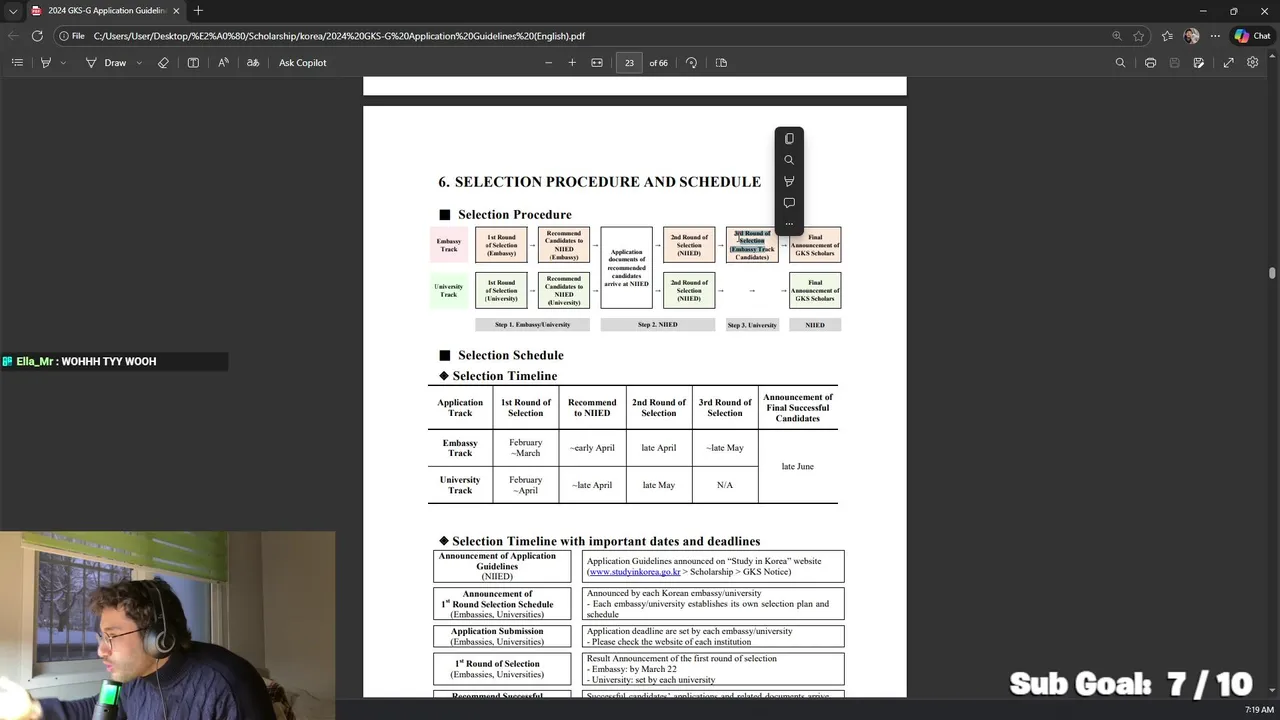Open a new browser tab
The height and width of the screenshot is (720, 1280).
click(x=198, y=11)
